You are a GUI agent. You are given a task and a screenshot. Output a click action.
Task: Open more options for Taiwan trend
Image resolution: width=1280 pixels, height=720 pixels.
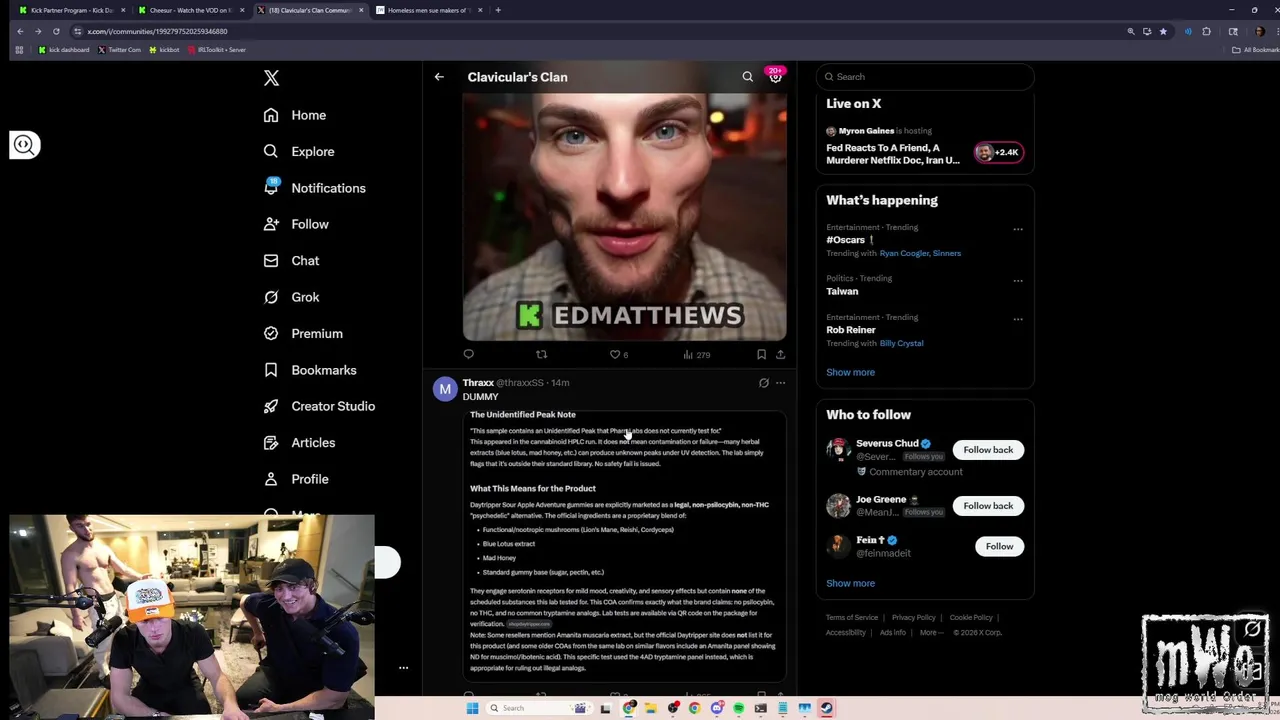[x=1018, y=280]
